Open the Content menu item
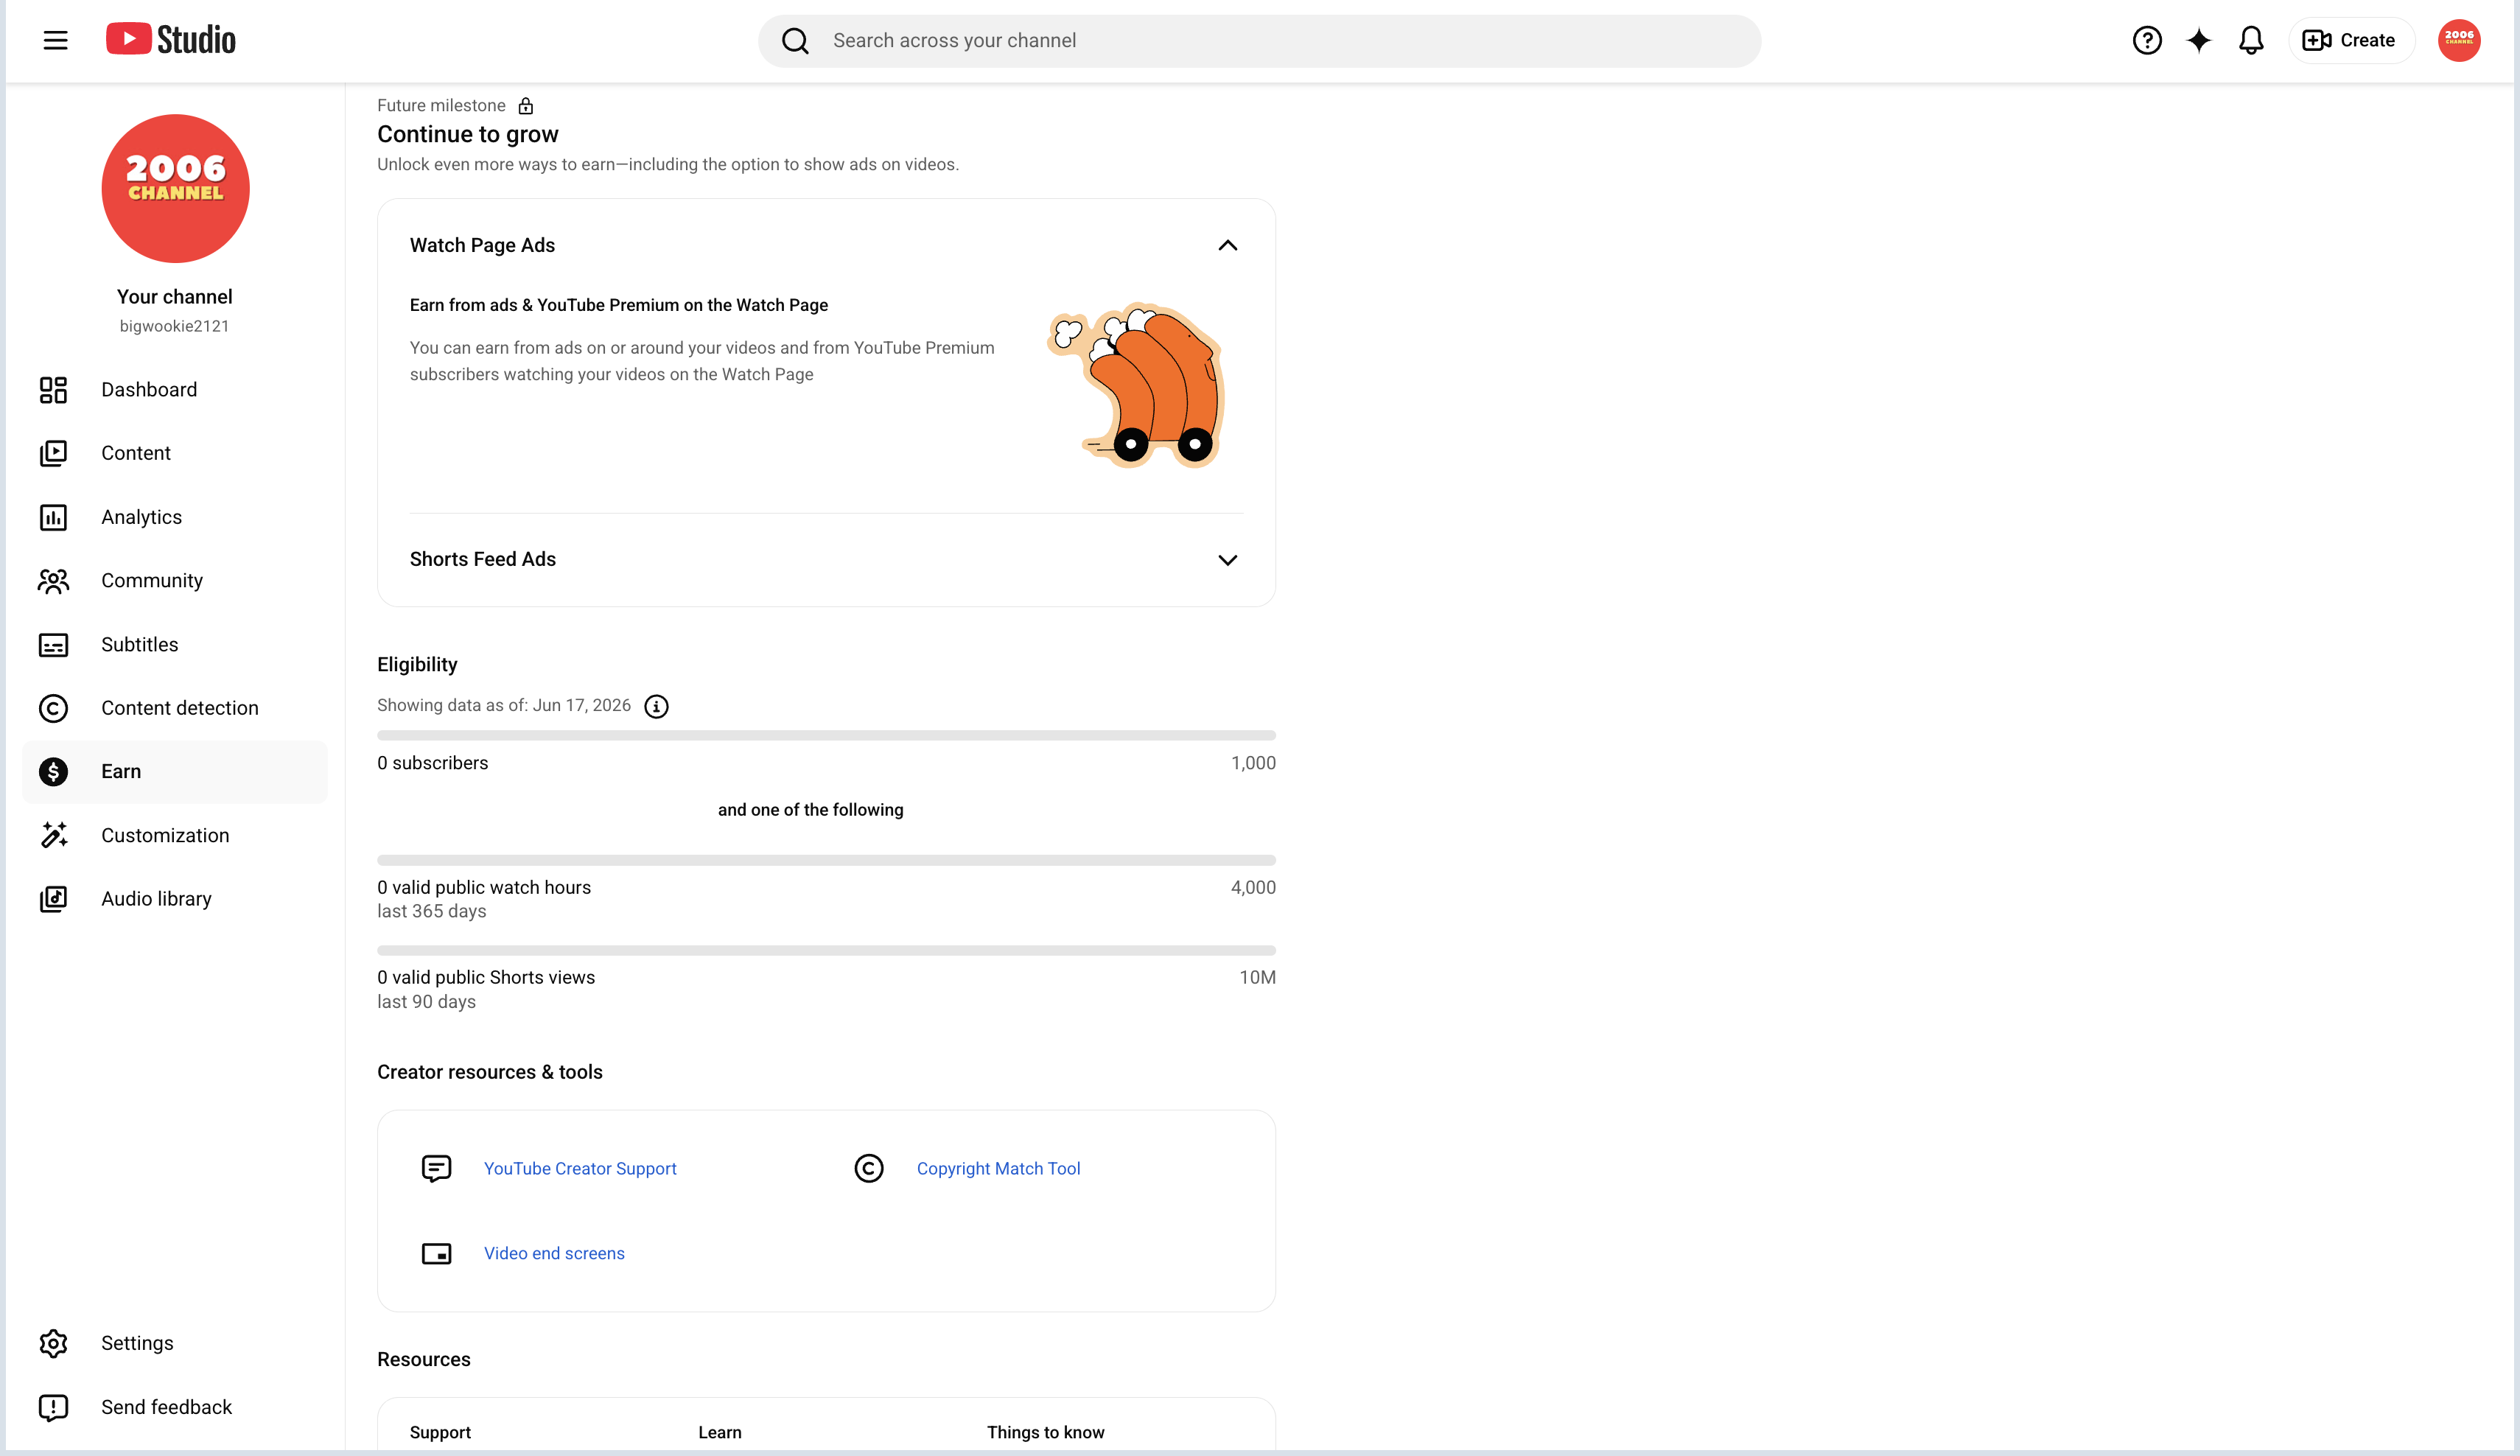The width and height of the screenshot is (2520, 1456). [175, 453]
